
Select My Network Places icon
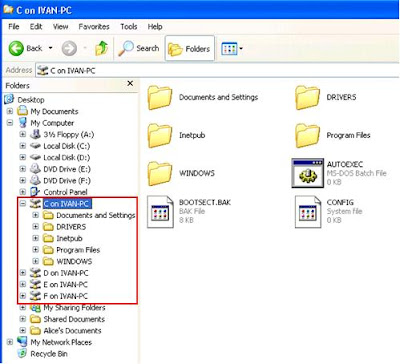(x=22, y=342)
